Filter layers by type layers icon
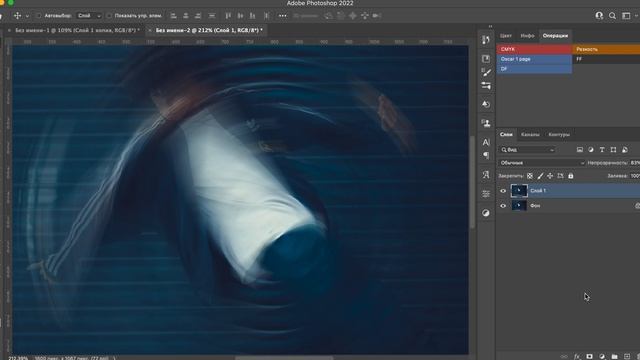Viewport: 640px width, 360px height. [x=602, y=150]
